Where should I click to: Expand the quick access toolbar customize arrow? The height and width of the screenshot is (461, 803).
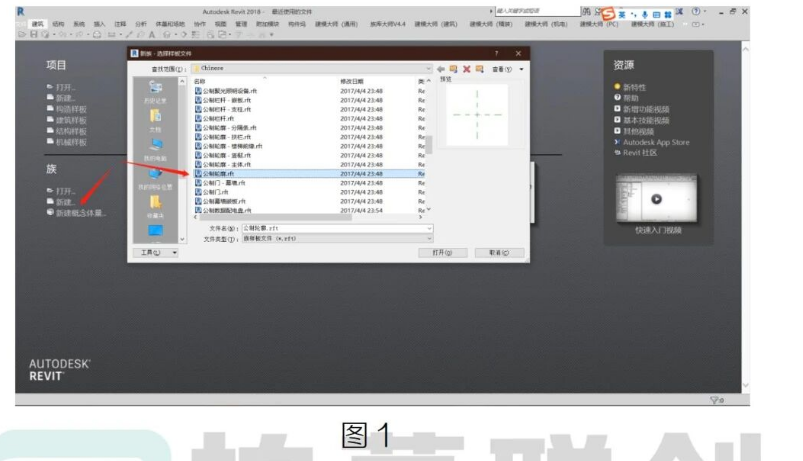click(x=272, y=35)
